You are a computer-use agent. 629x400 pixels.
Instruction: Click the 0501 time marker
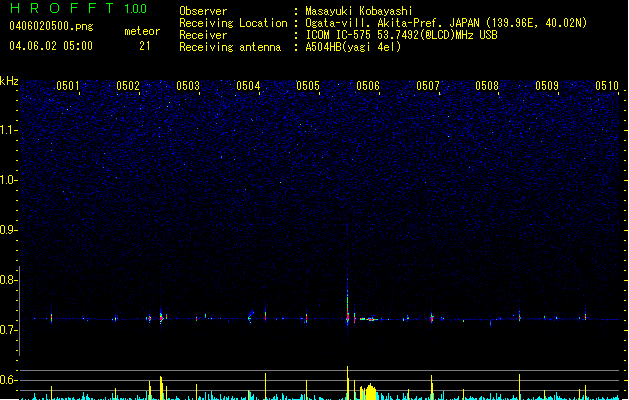click(68, 86)
